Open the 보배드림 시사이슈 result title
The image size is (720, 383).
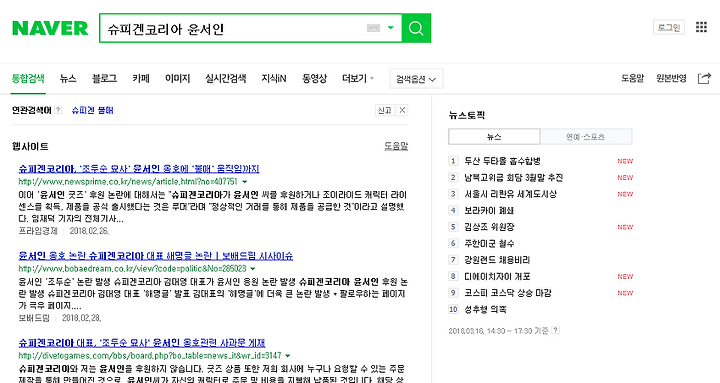coord(156,256)
